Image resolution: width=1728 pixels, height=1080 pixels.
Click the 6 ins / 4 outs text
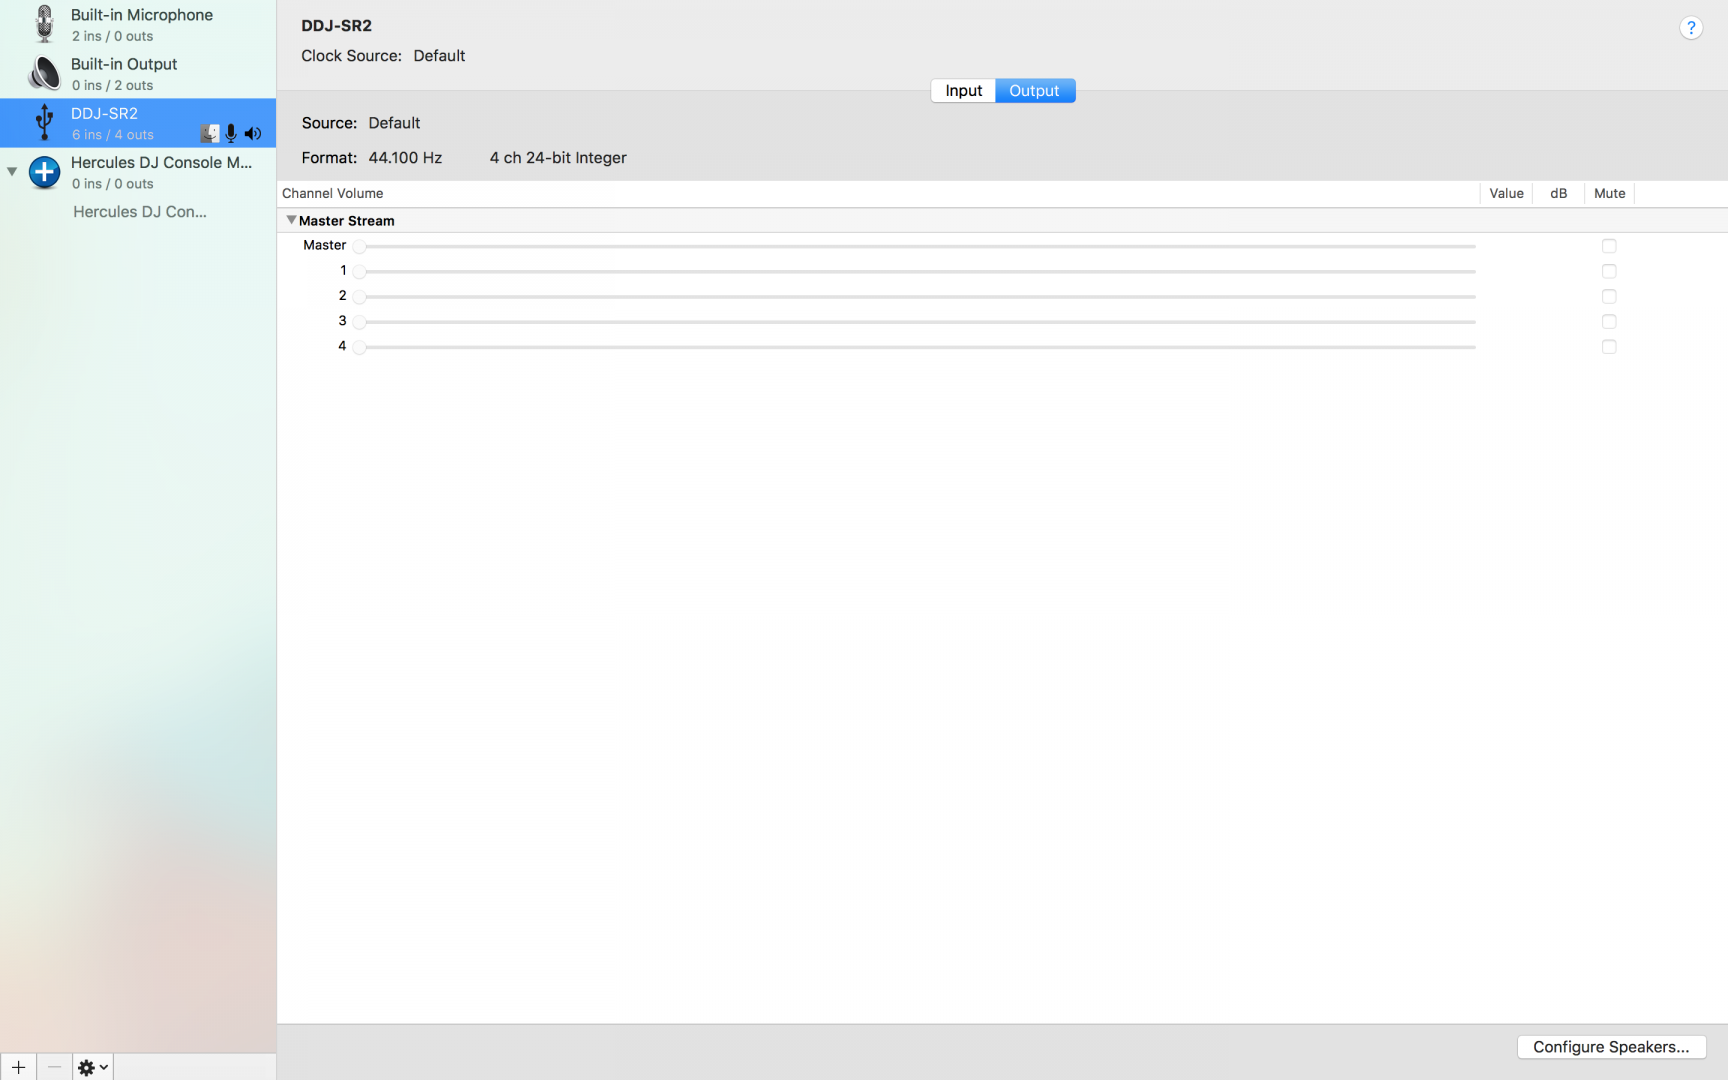pos(112,134)
